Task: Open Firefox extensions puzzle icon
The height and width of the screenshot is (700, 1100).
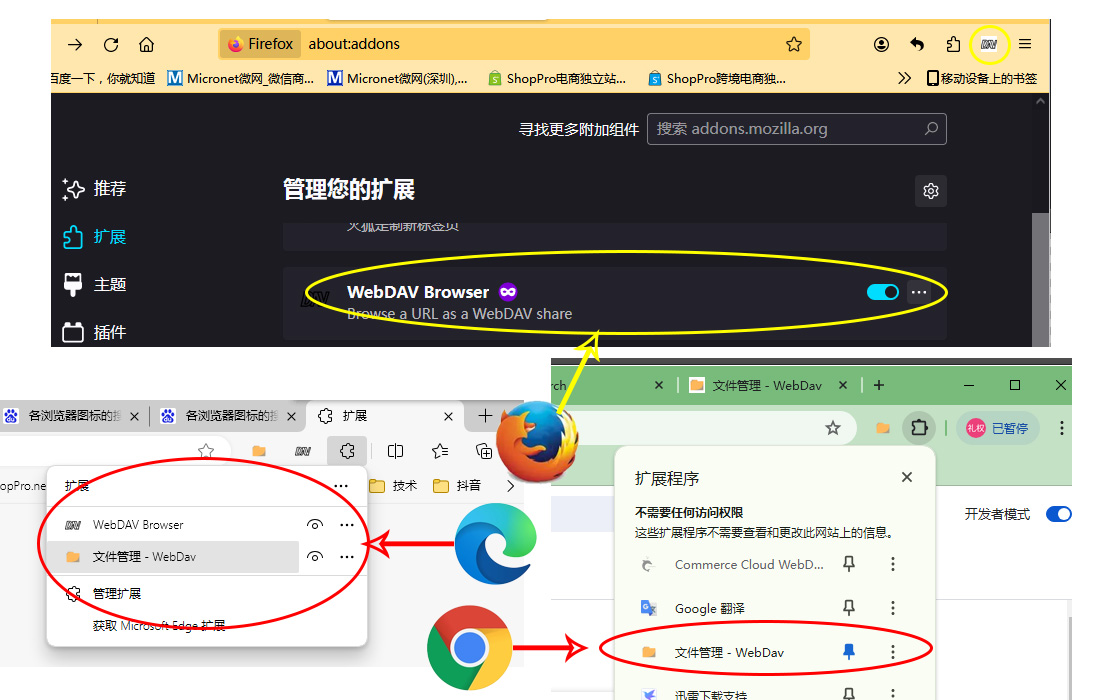Action: [x=953, y=44]
